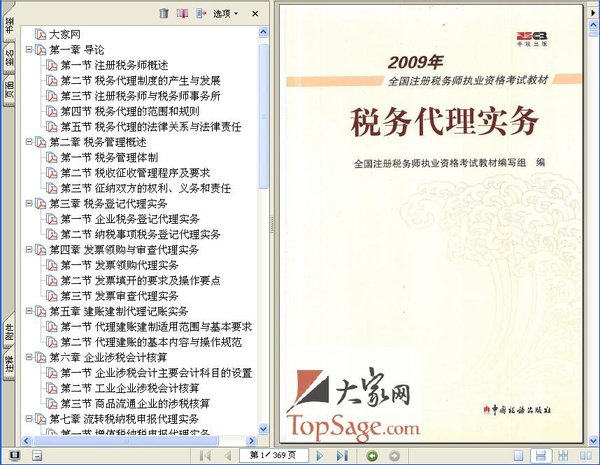Click bookmark icon of 第二节 税务代理制度的产生与发展
600x465 pixels.
click(x=52, y=80)
